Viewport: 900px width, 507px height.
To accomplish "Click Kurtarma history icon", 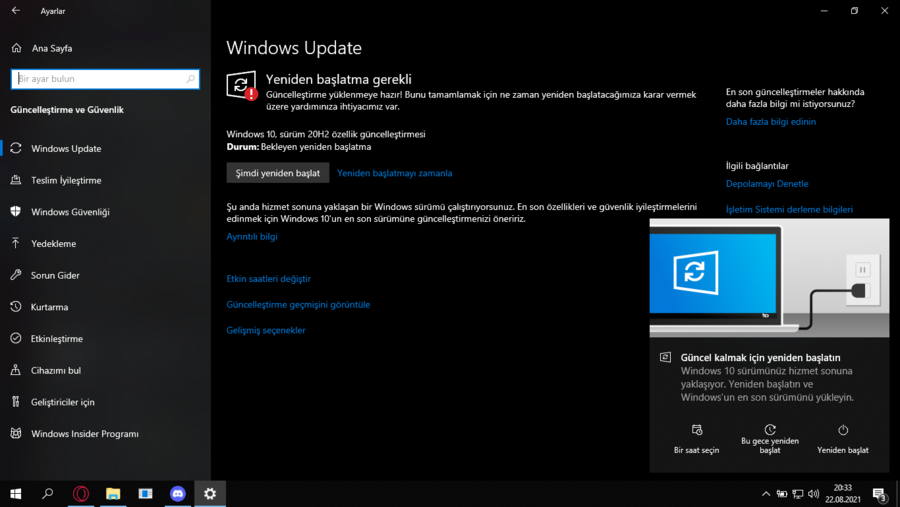I will tap(15, 307).
